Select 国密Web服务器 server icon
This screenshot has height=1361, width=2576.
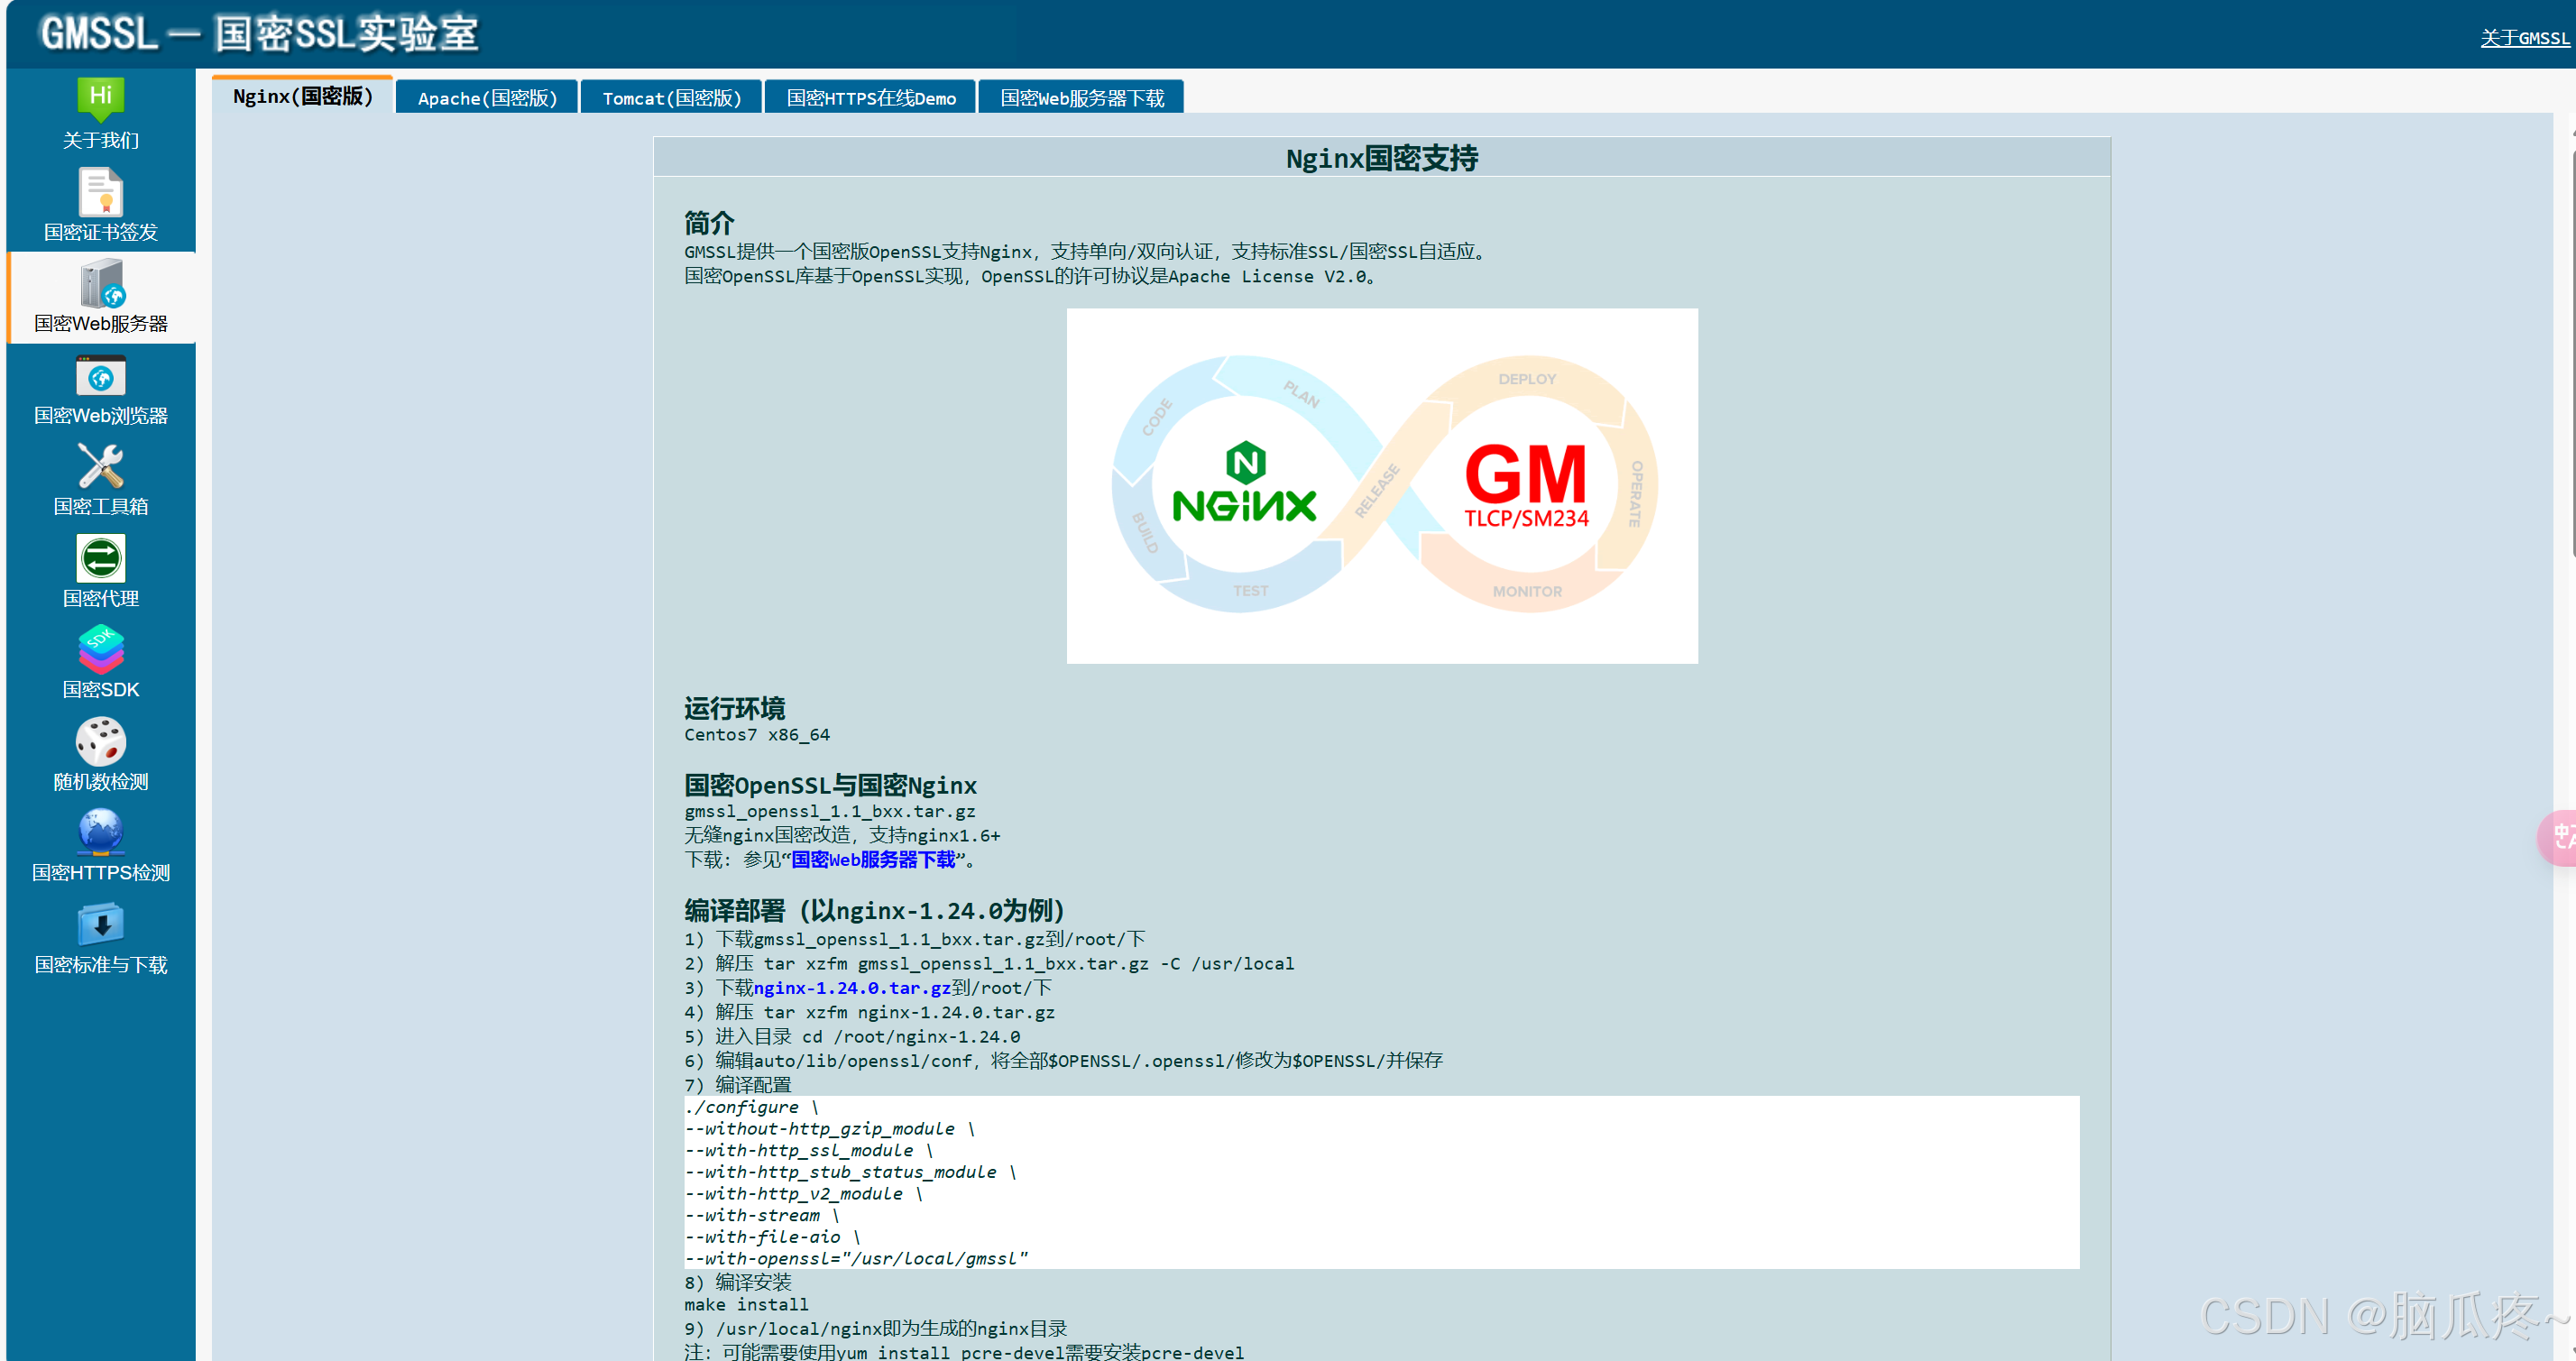click(x=100, y=284)
